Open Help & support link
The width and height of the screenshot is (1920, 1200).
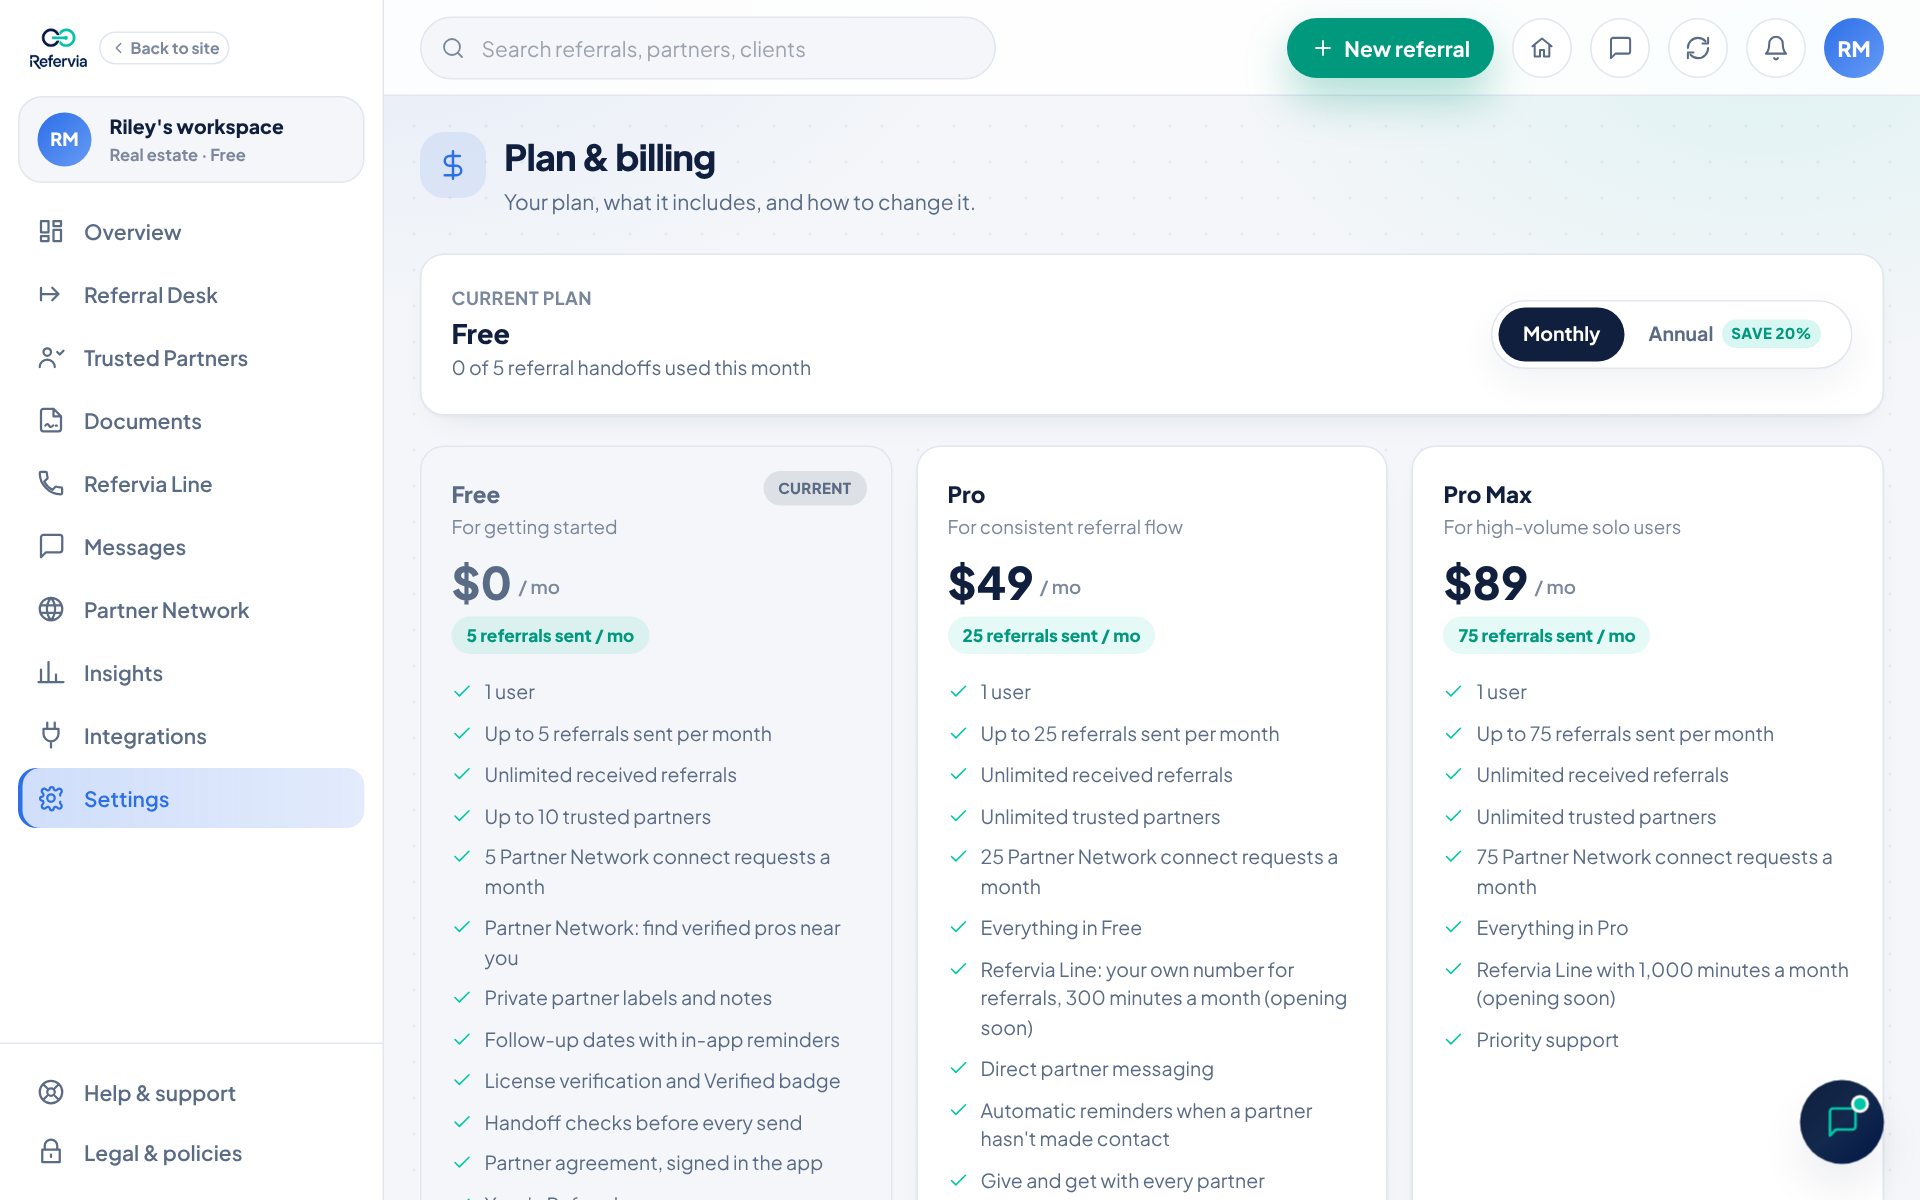(x=191, y=1092)
